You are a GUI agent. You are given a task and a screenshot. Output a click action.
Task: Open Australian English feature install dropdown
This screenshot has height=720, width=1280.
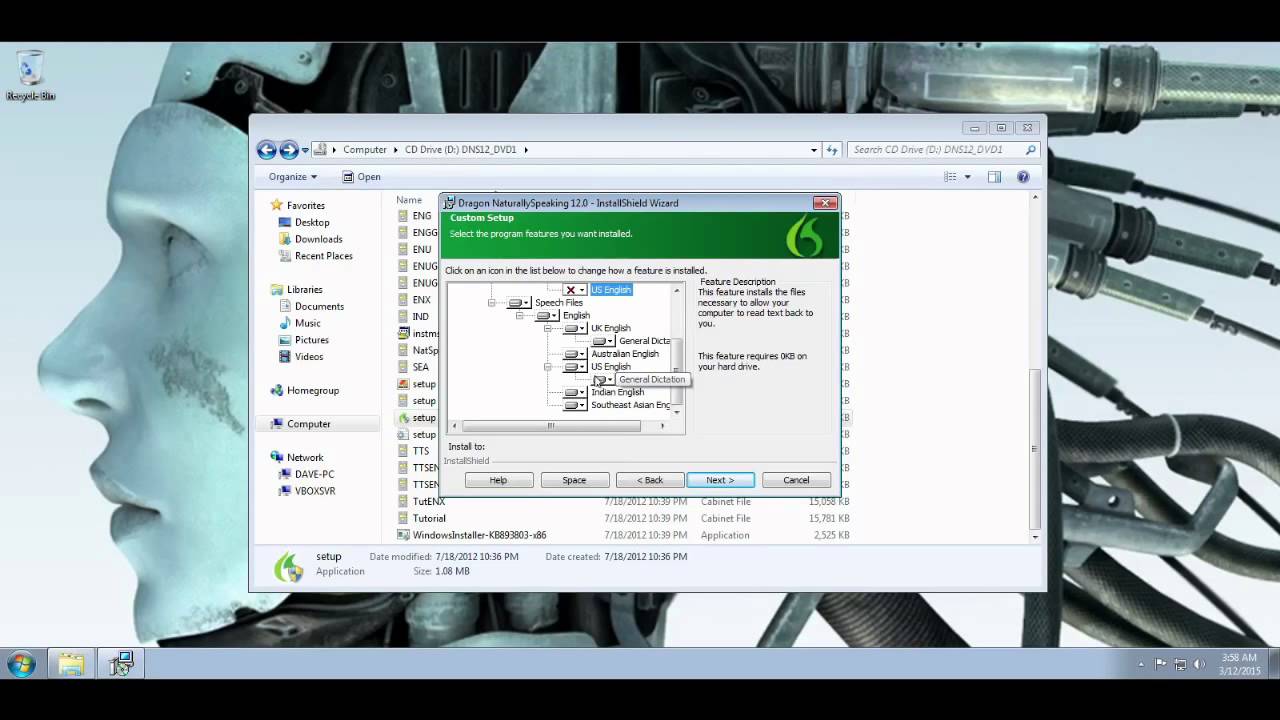pos(575,354)
